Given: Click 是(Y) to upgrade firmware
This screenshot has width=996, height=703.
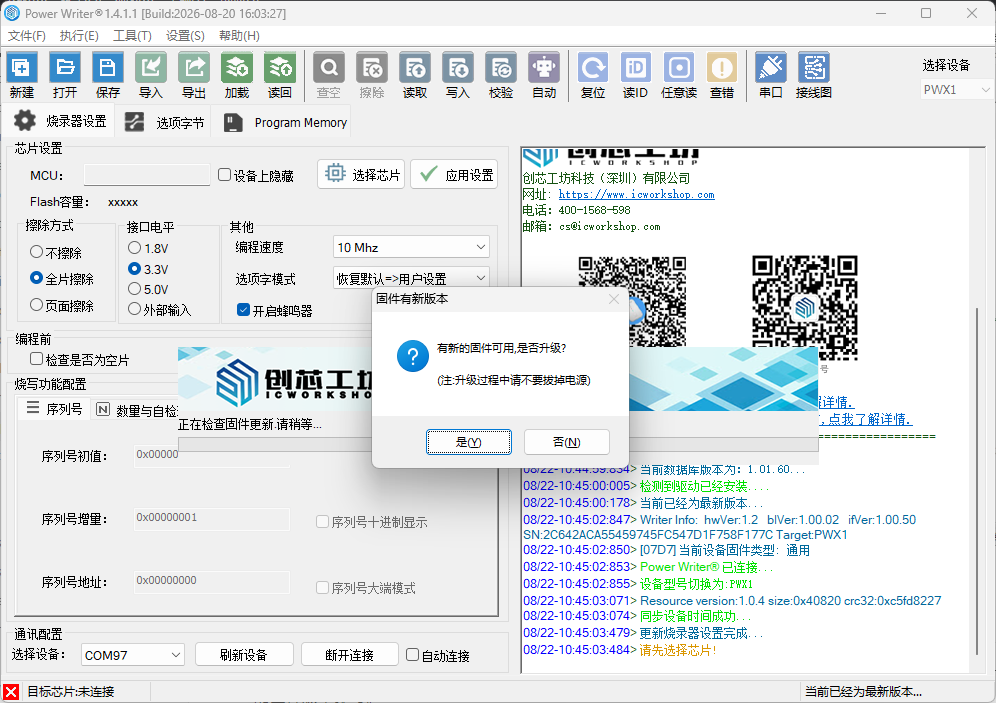Looking at the screenshot, I should pyautogui.click(x=469, y=442).
